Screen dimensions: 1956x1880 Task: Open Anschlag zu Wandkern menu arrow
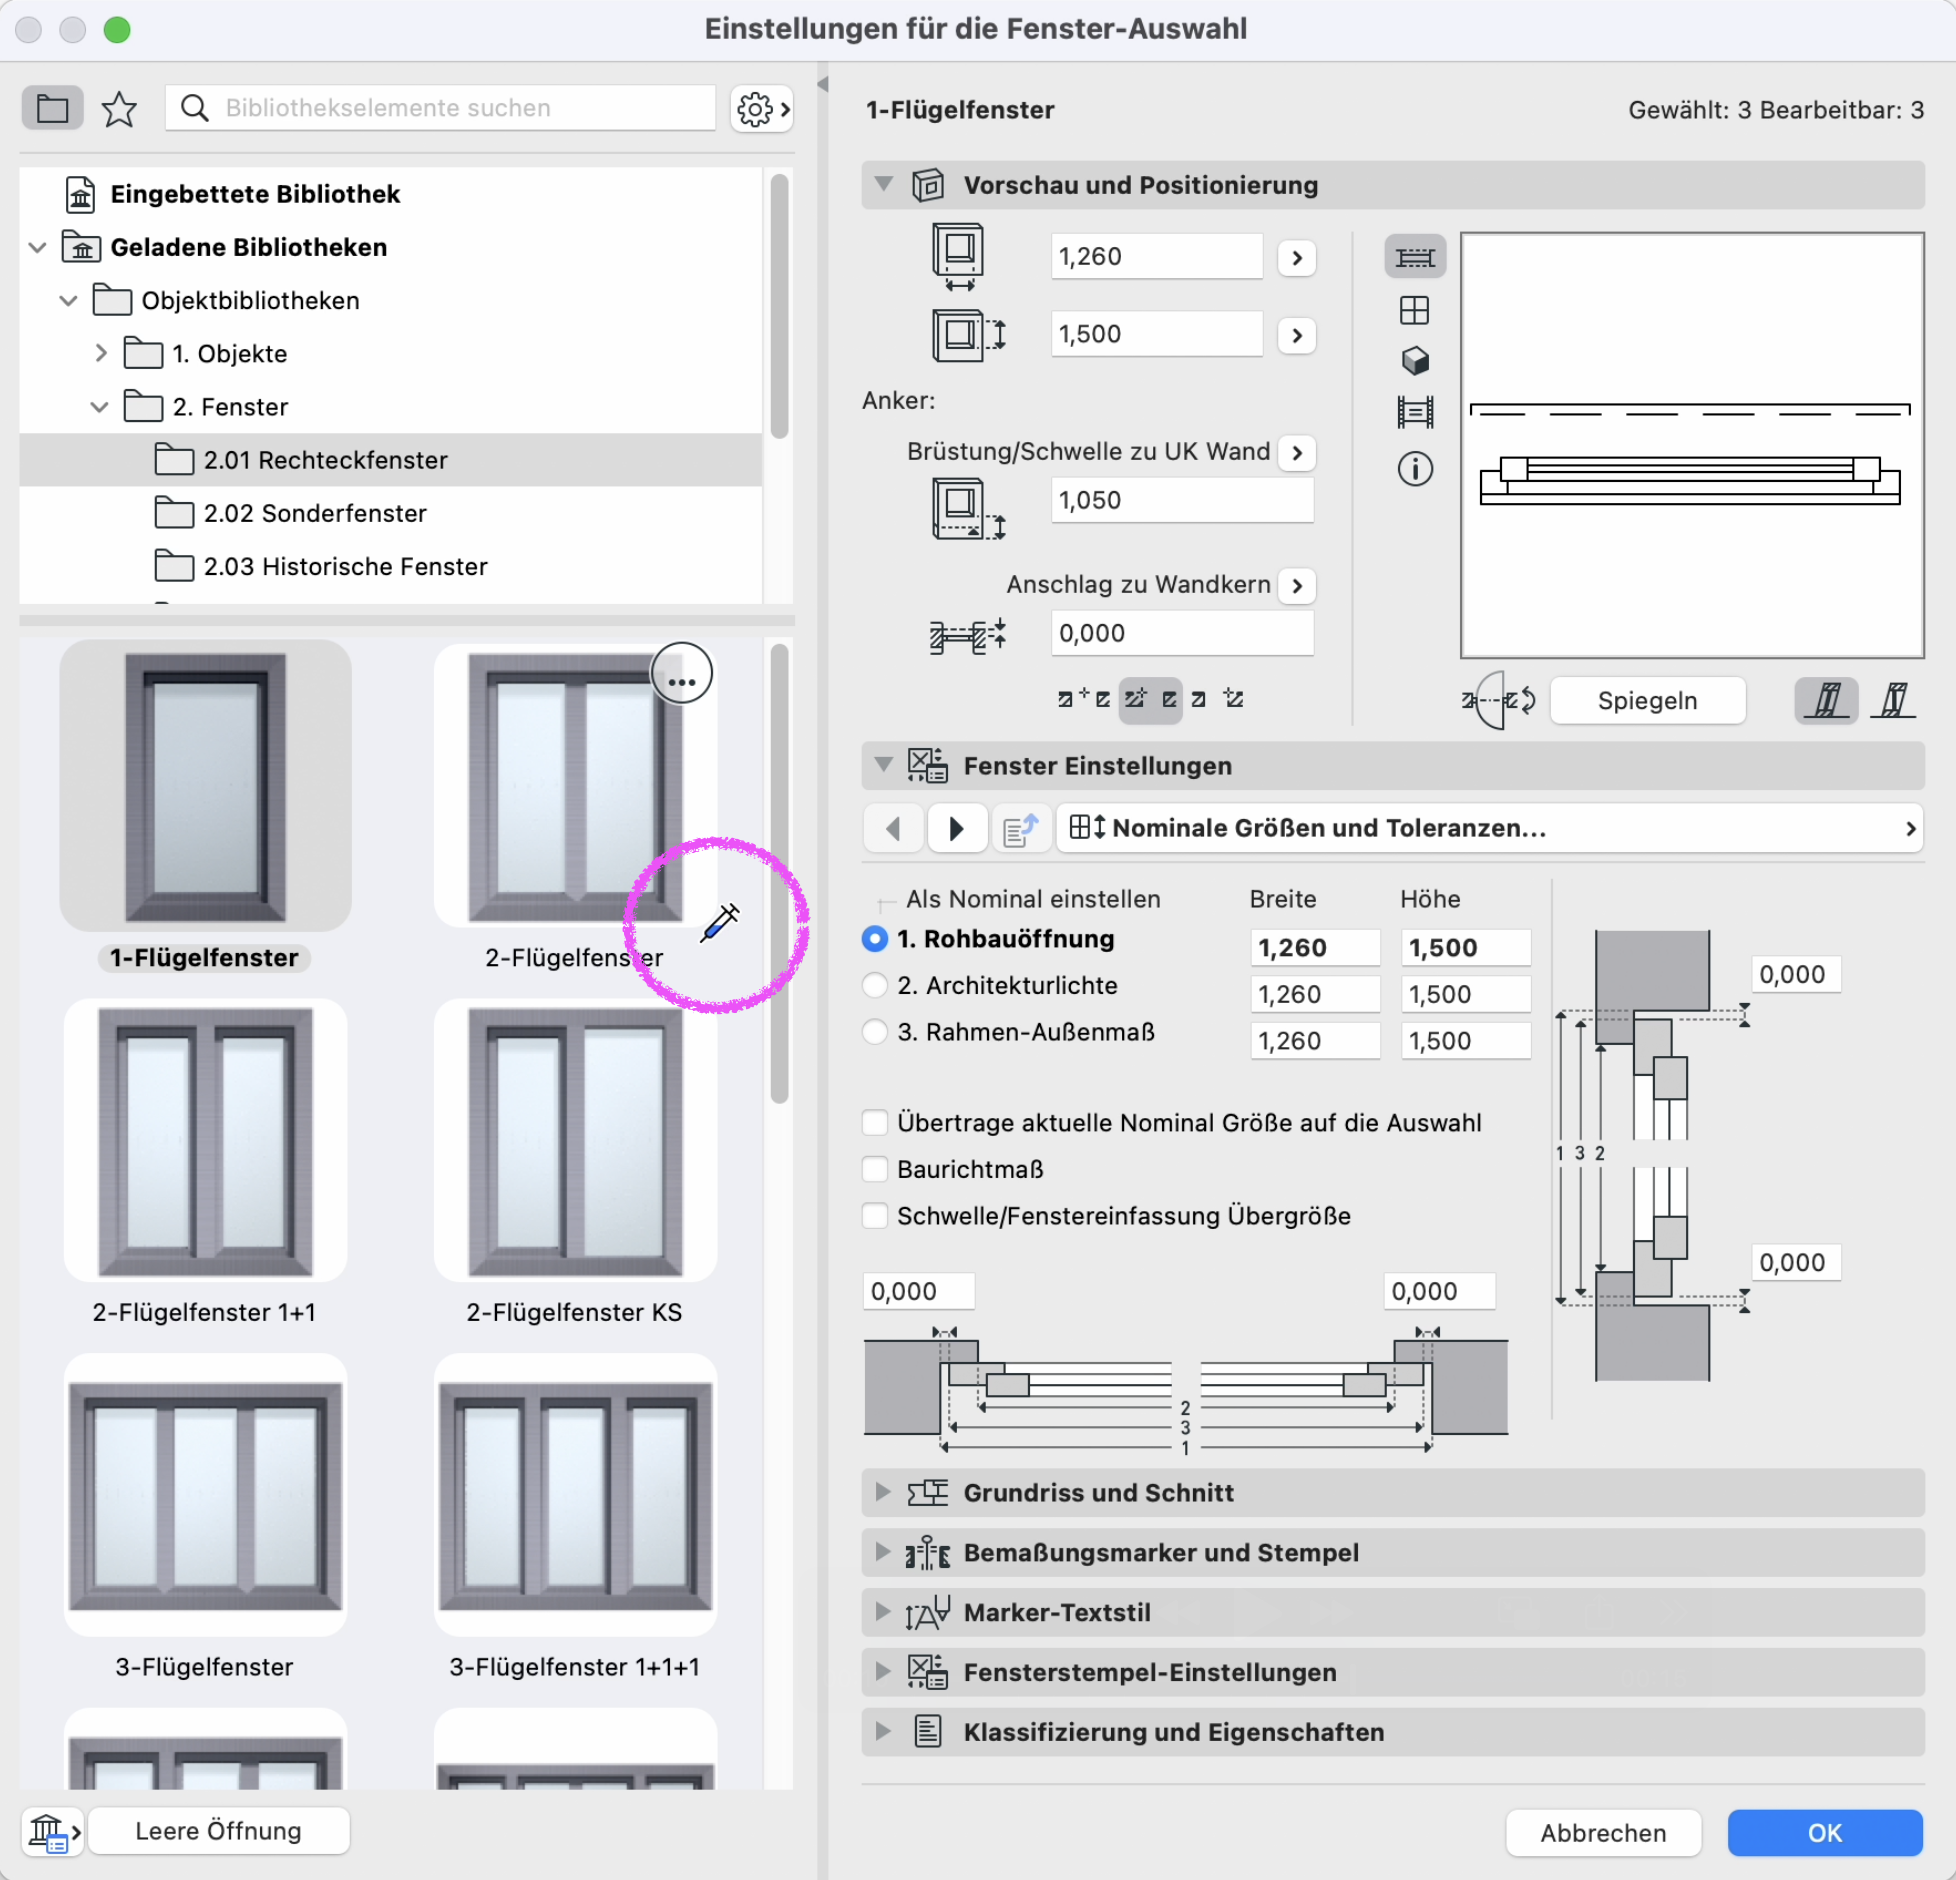[x=1297, y=585]
